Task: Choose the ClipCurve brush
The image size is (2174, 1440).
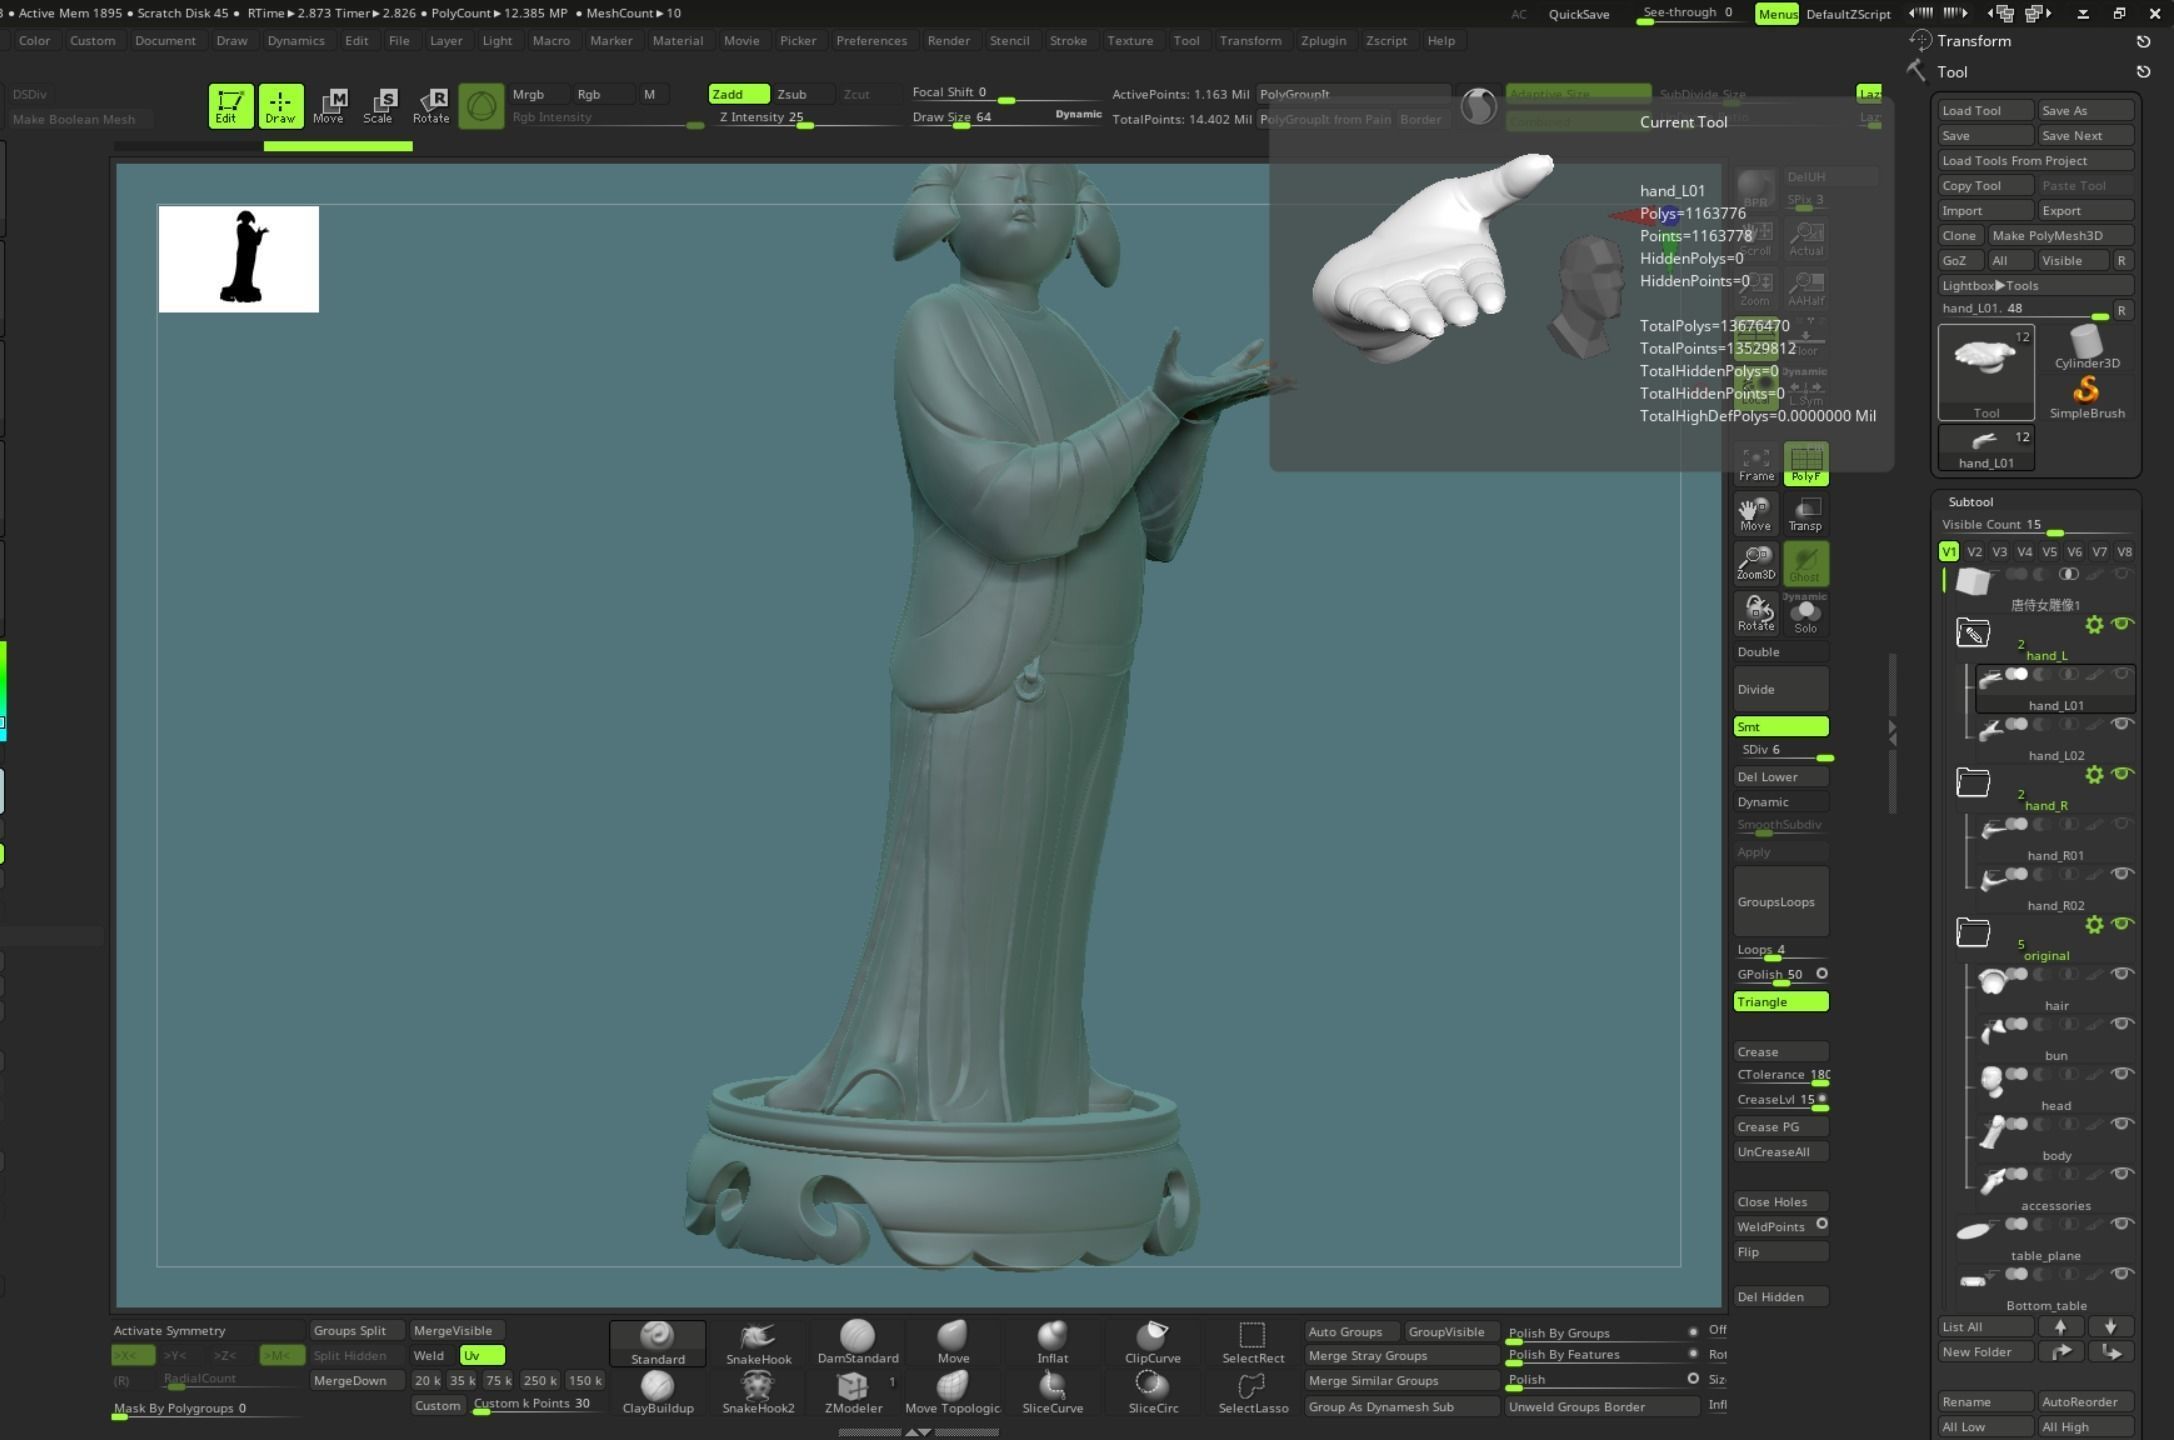Action: 1152,1342
